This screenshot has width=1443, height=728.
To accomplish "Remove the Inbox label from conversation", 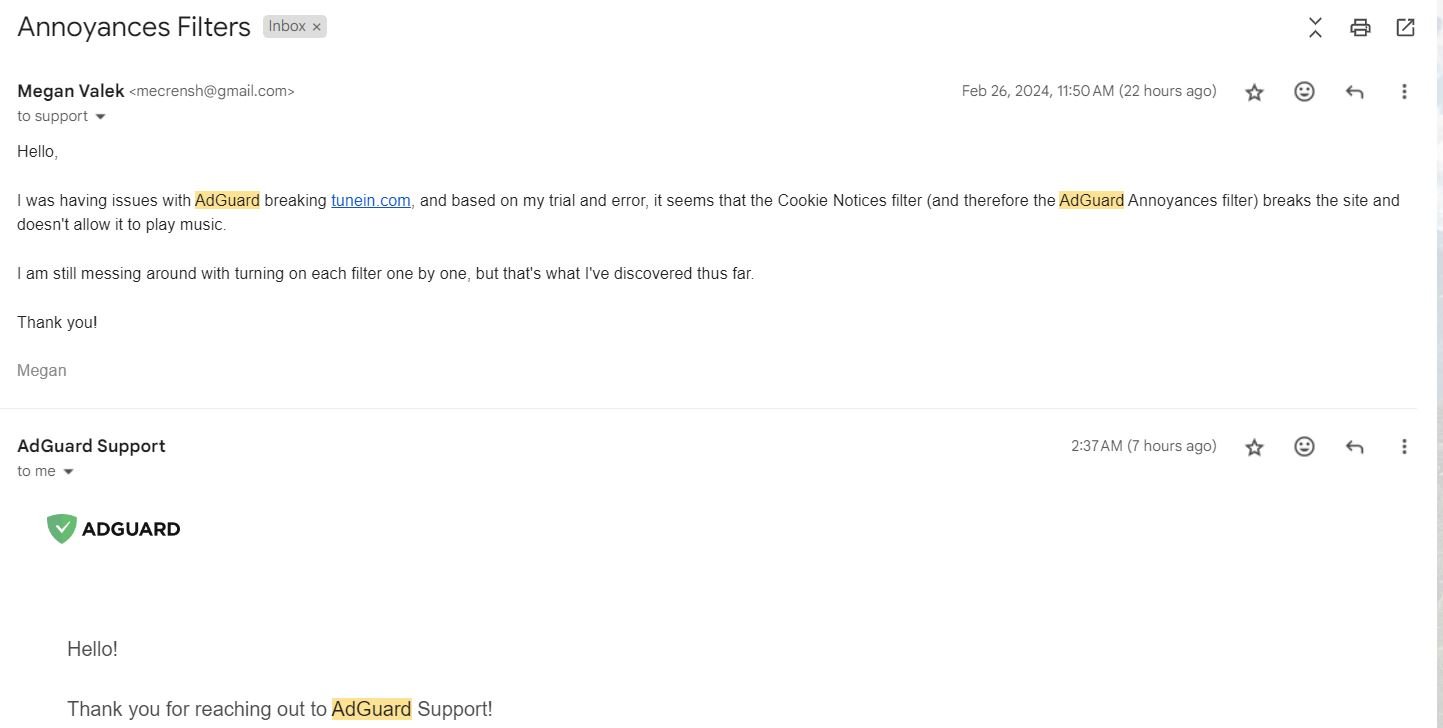I will [x=317, y=27].
